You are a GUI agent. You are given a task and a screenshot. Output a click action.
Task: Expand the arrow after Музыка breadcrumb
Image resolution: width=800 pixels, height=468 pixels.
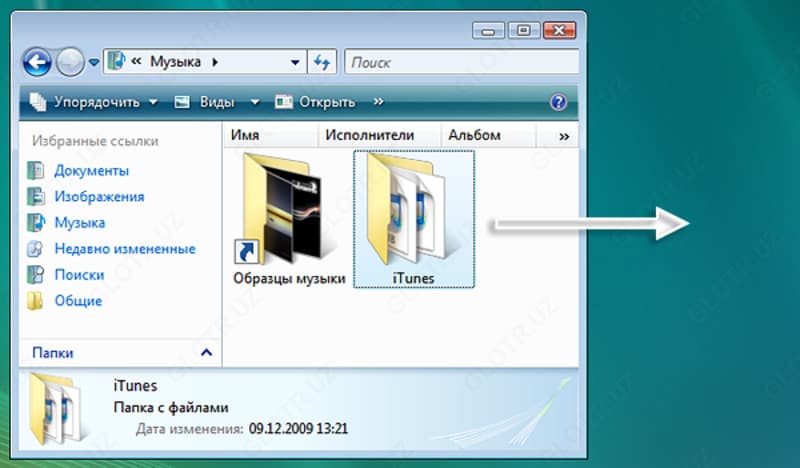click(x=215, y=62)
